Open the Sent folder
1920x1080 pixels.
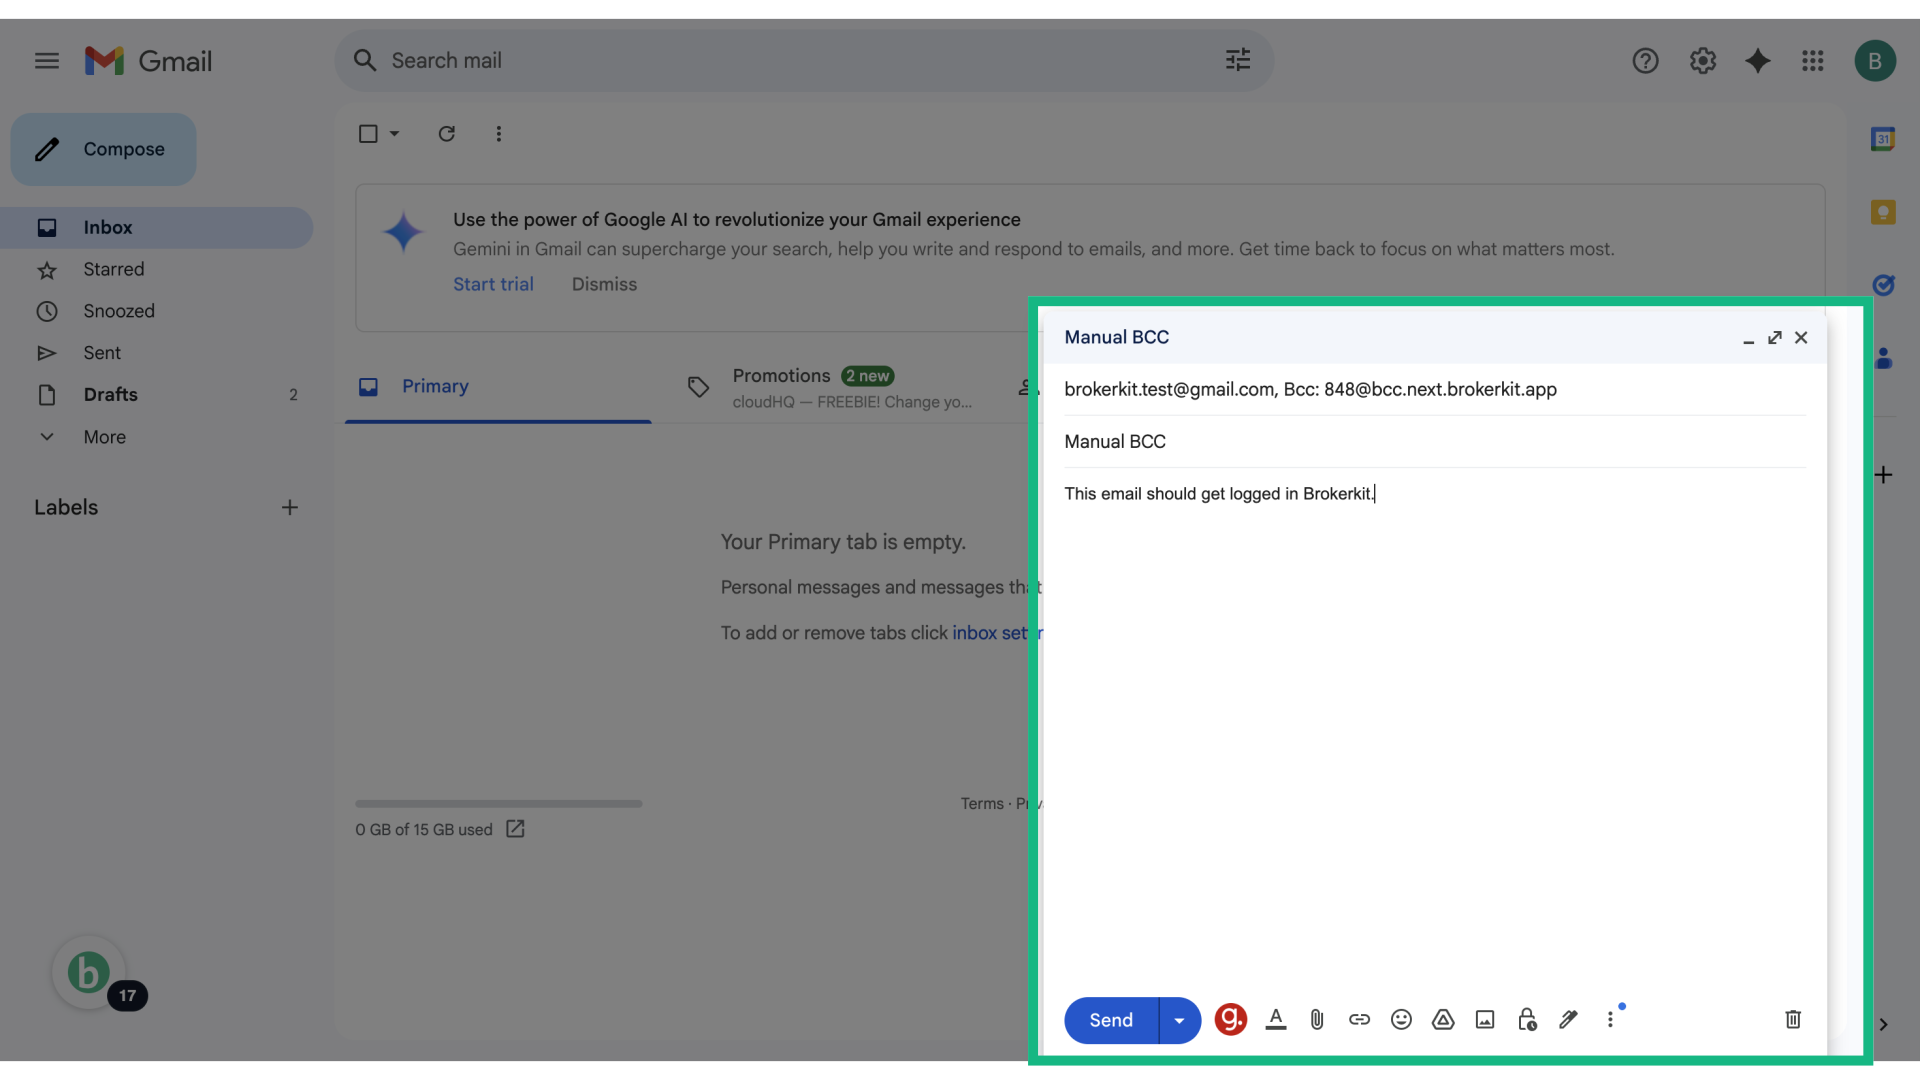[156, 353]
